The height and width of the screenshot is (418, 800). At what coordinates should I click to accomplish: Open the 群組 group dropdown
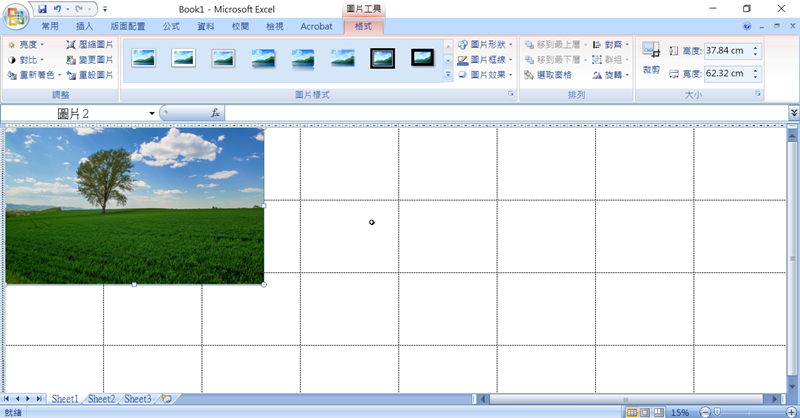[x=611, y=60]
